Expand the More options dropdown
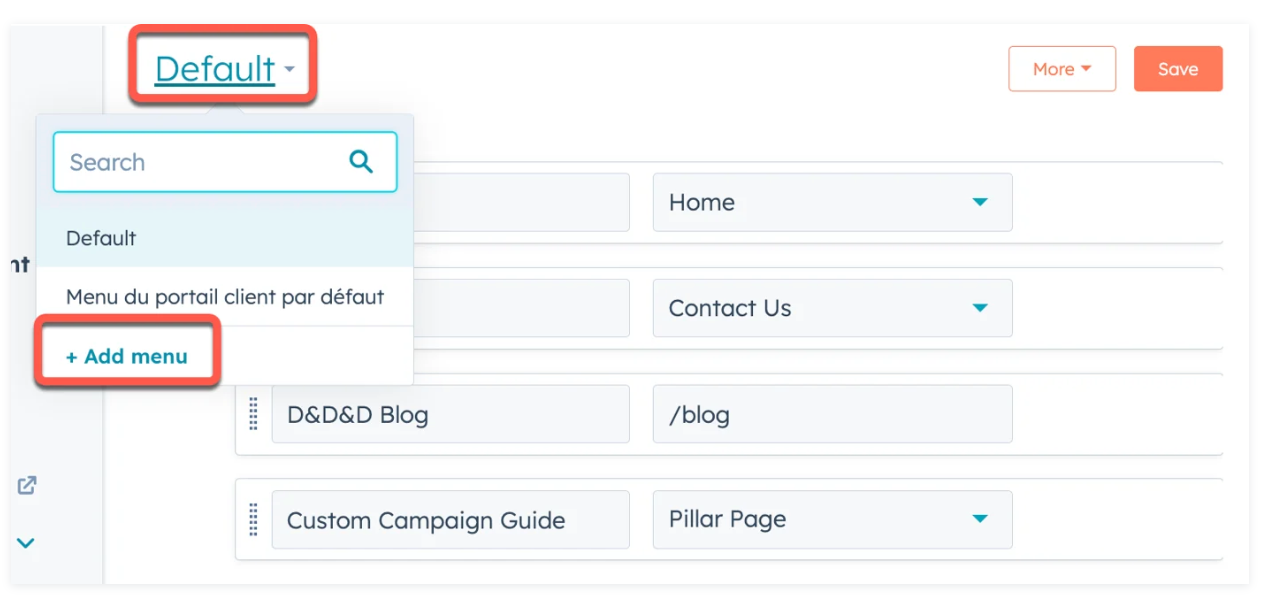The image size is (1276, 596). (1062, 68)
